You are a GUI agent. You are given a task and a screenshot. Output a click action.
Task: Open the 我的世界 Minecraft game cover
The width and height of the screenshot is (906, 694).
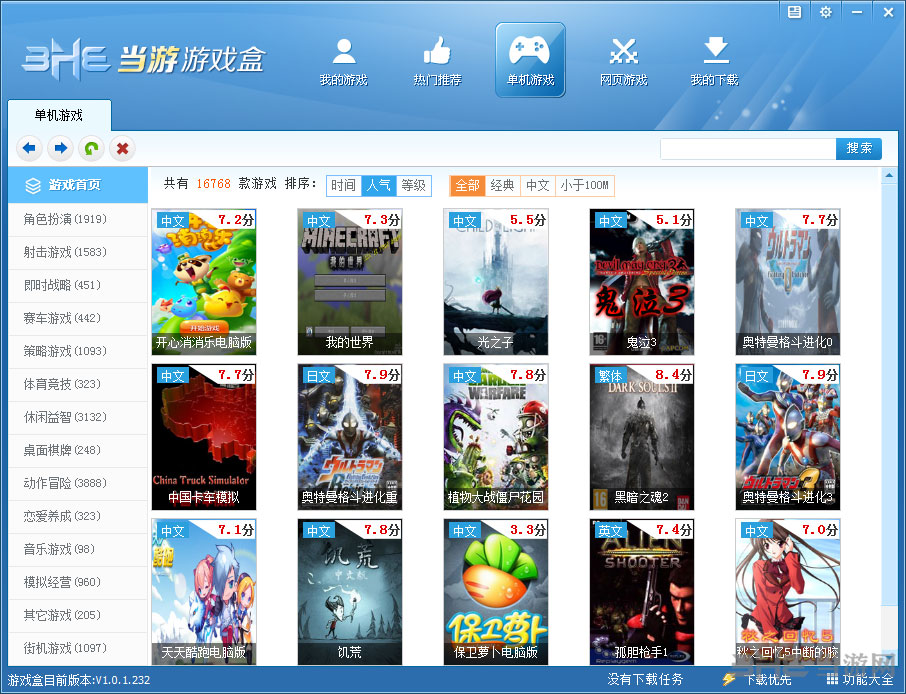coord(350,282)
